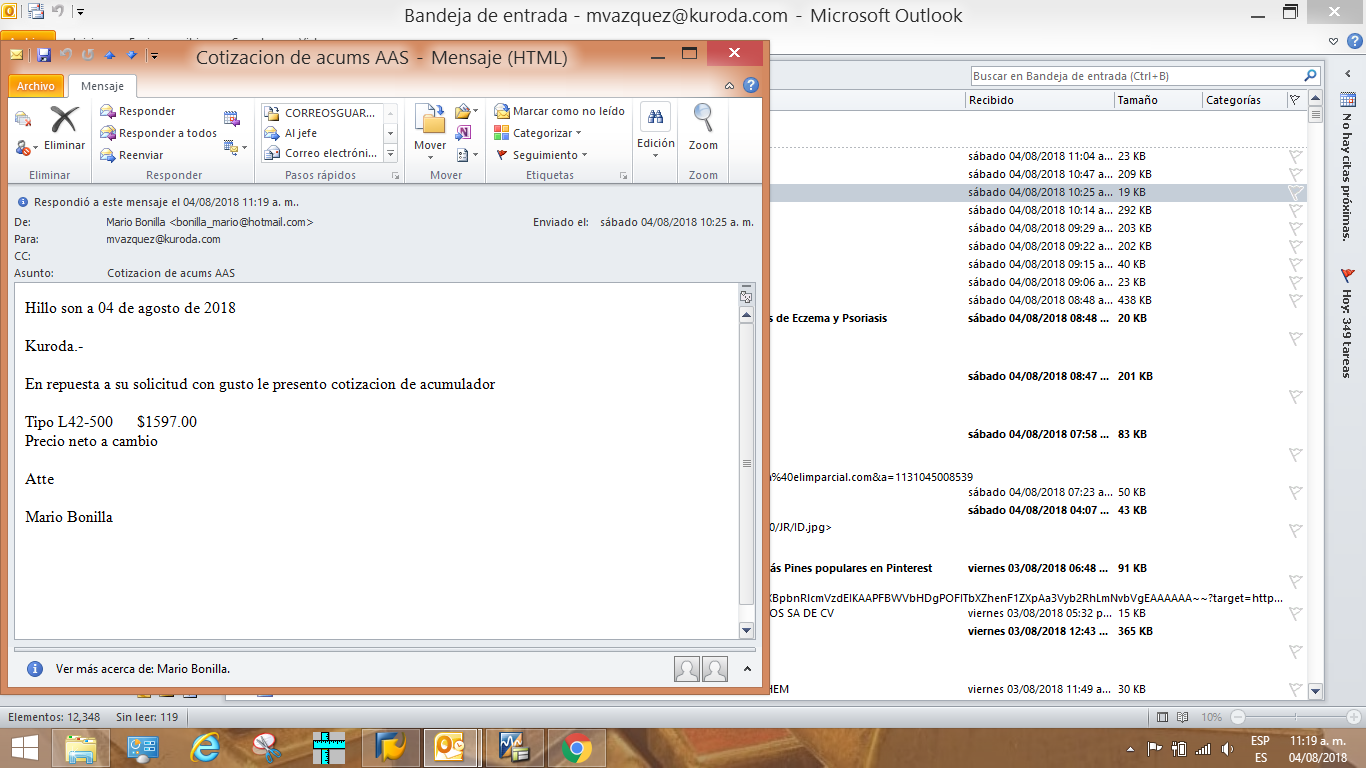This screenshot has width=1366, height=768.
Task: Delete the message with the Eliminar X button
Action: pyautogui.click(x=64, y=129)
